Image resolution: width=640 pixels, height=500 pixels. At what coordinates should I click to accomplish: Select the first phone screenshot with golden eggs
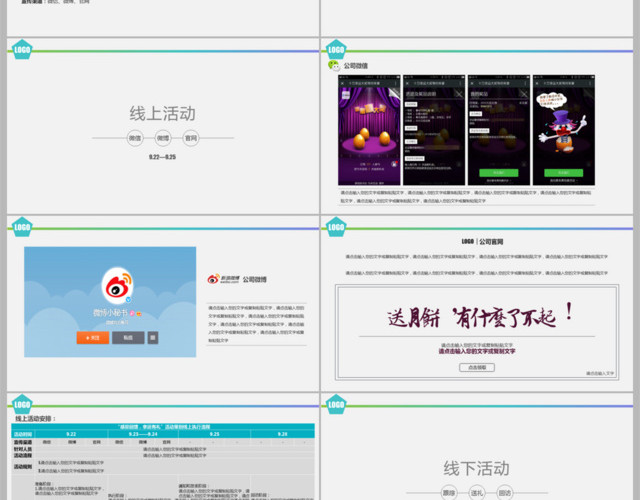pos(369,130)
